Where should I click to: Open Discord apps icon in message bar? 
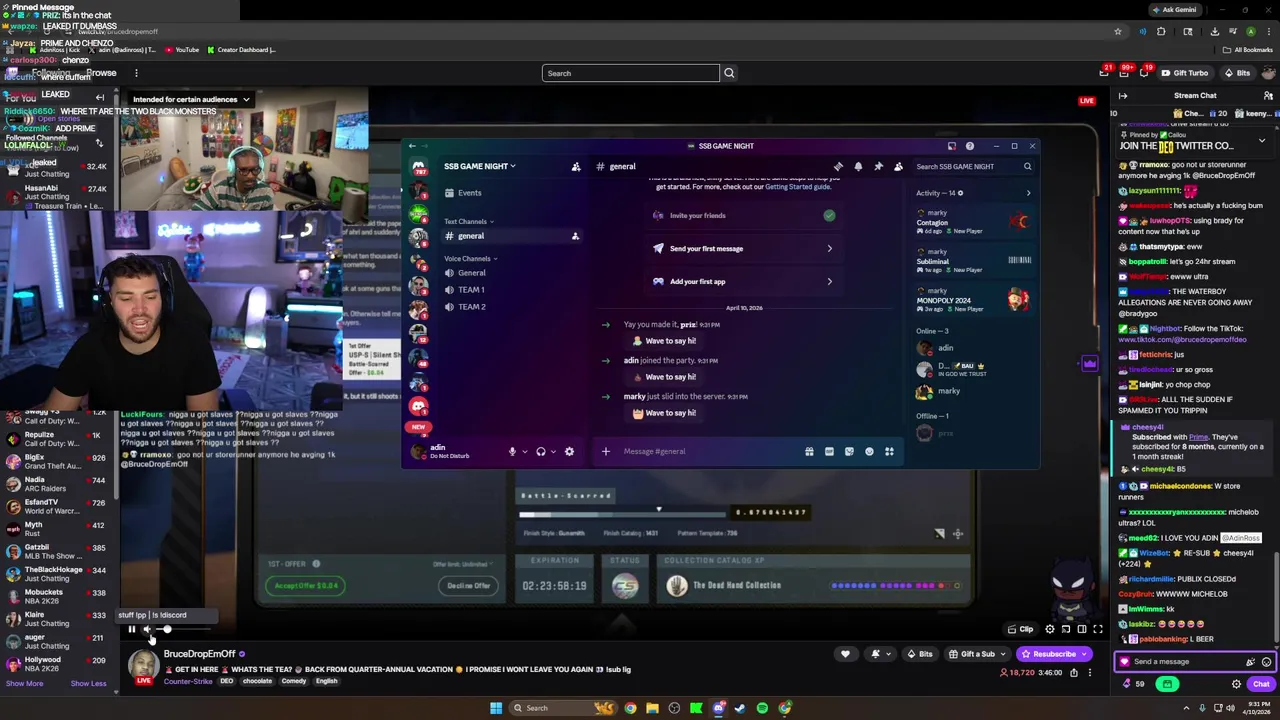pos(889,452)
